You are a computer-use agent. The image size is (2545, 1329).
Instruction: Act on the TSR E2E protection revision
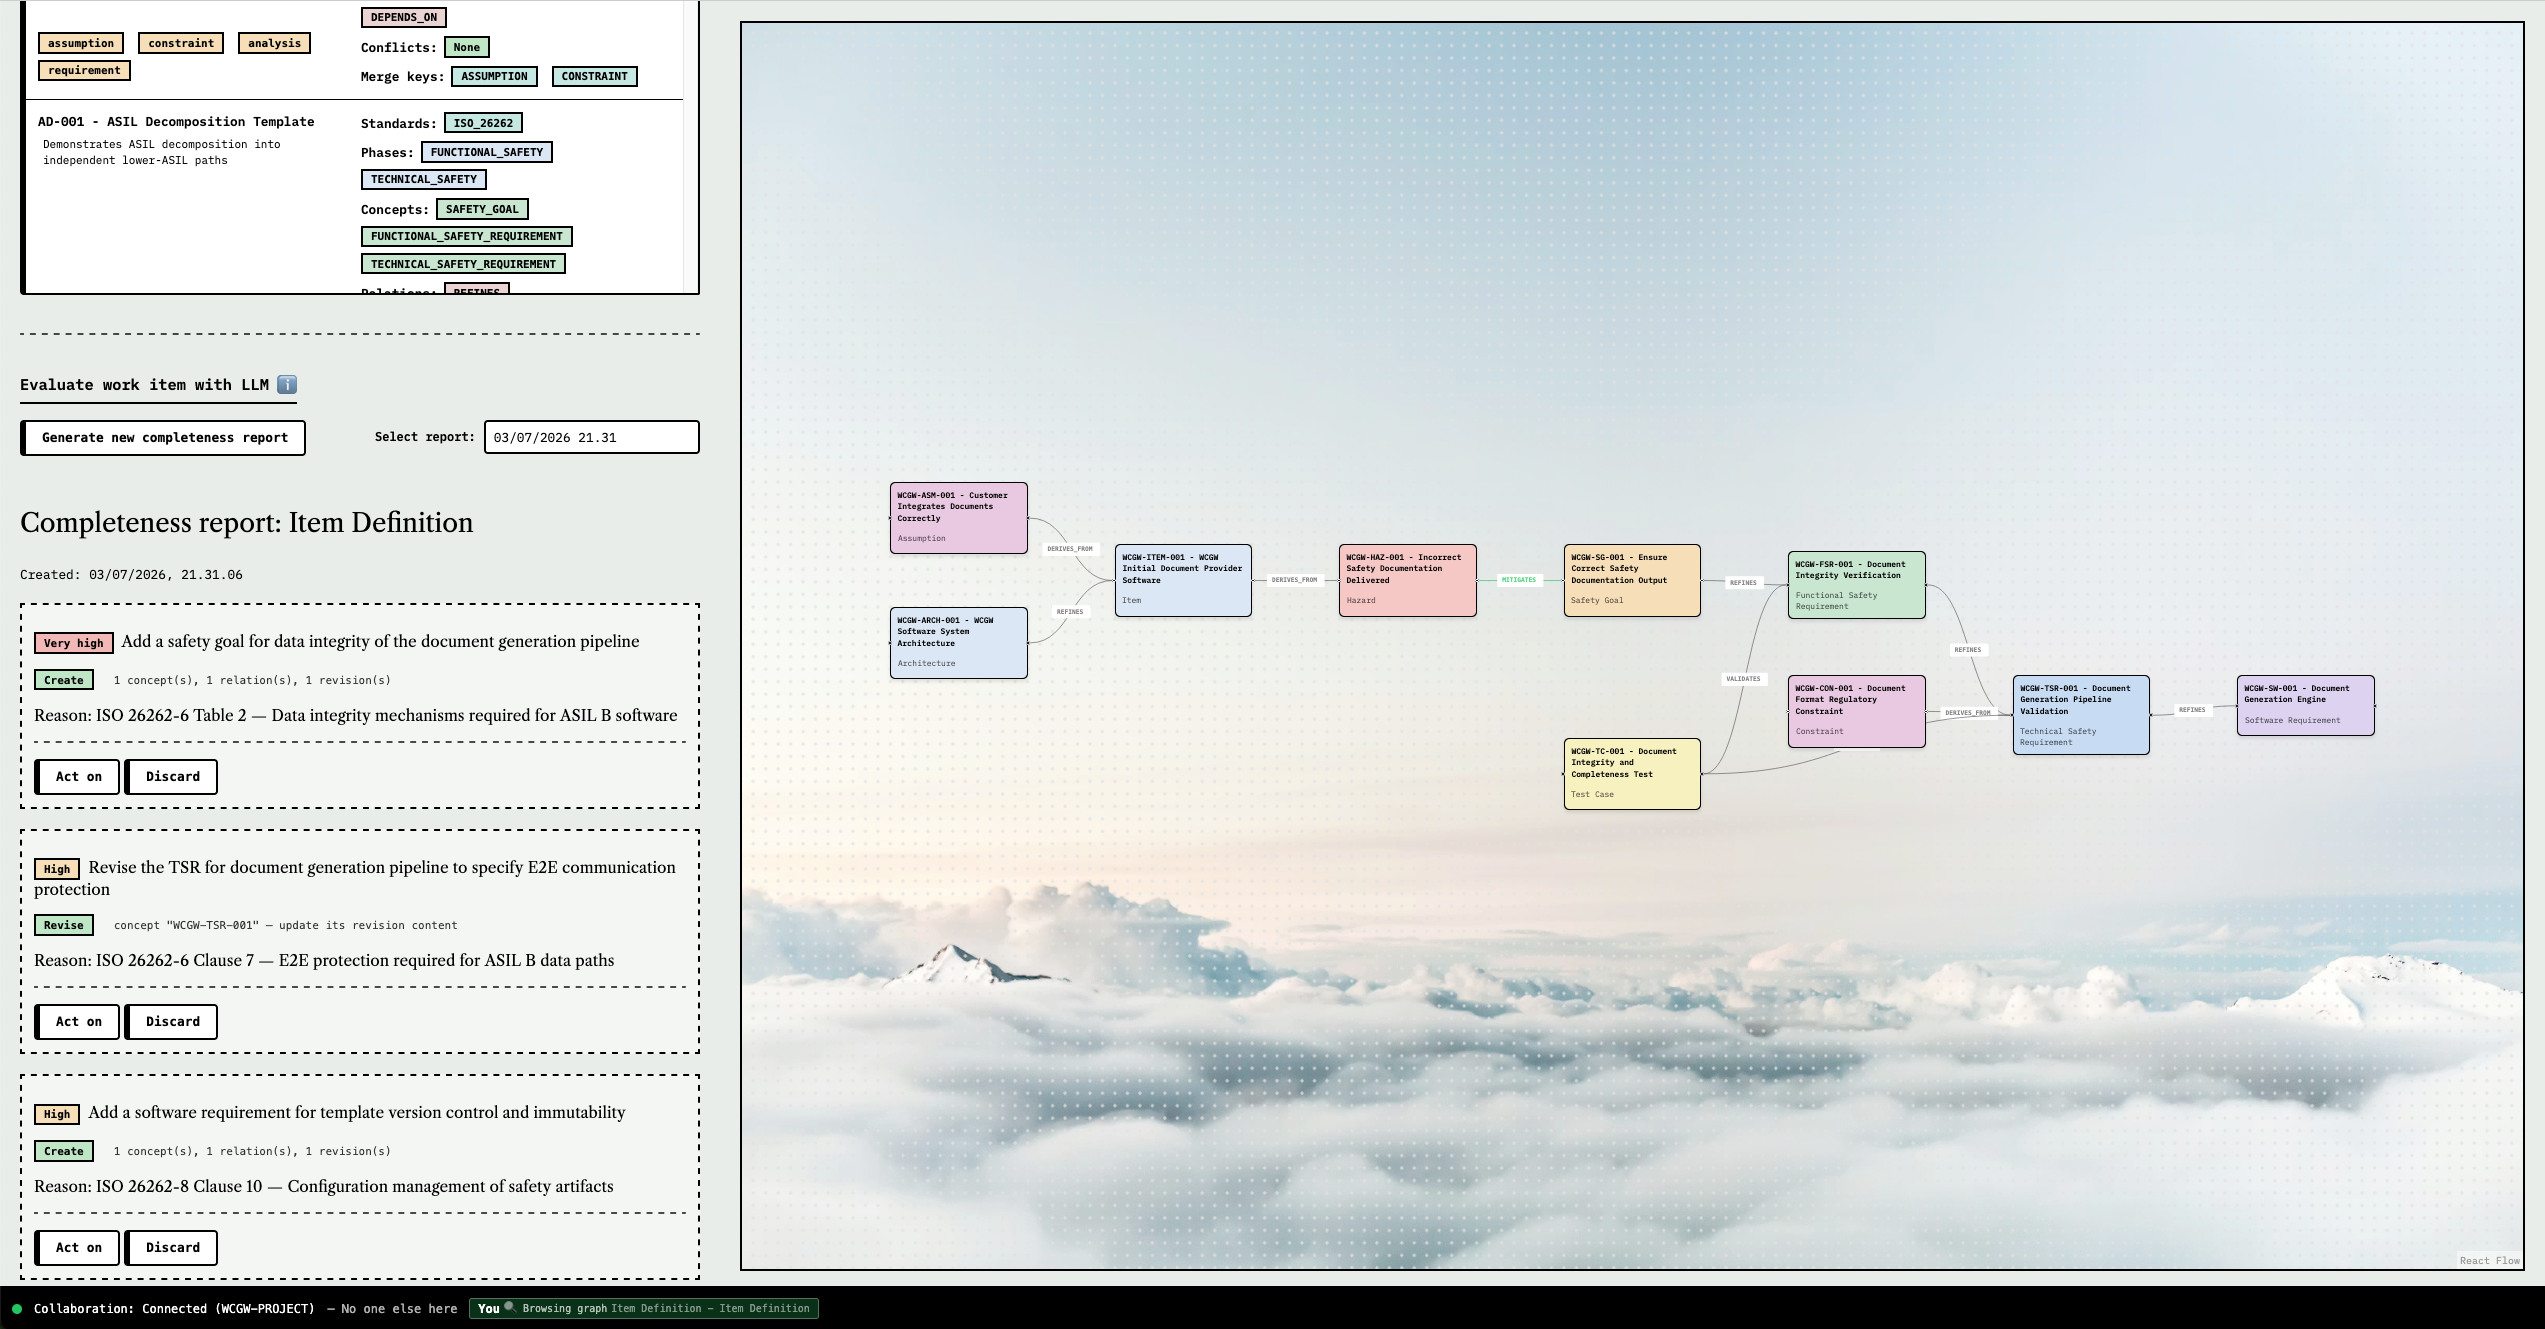pyautogui.click(x=78, y=1022)
